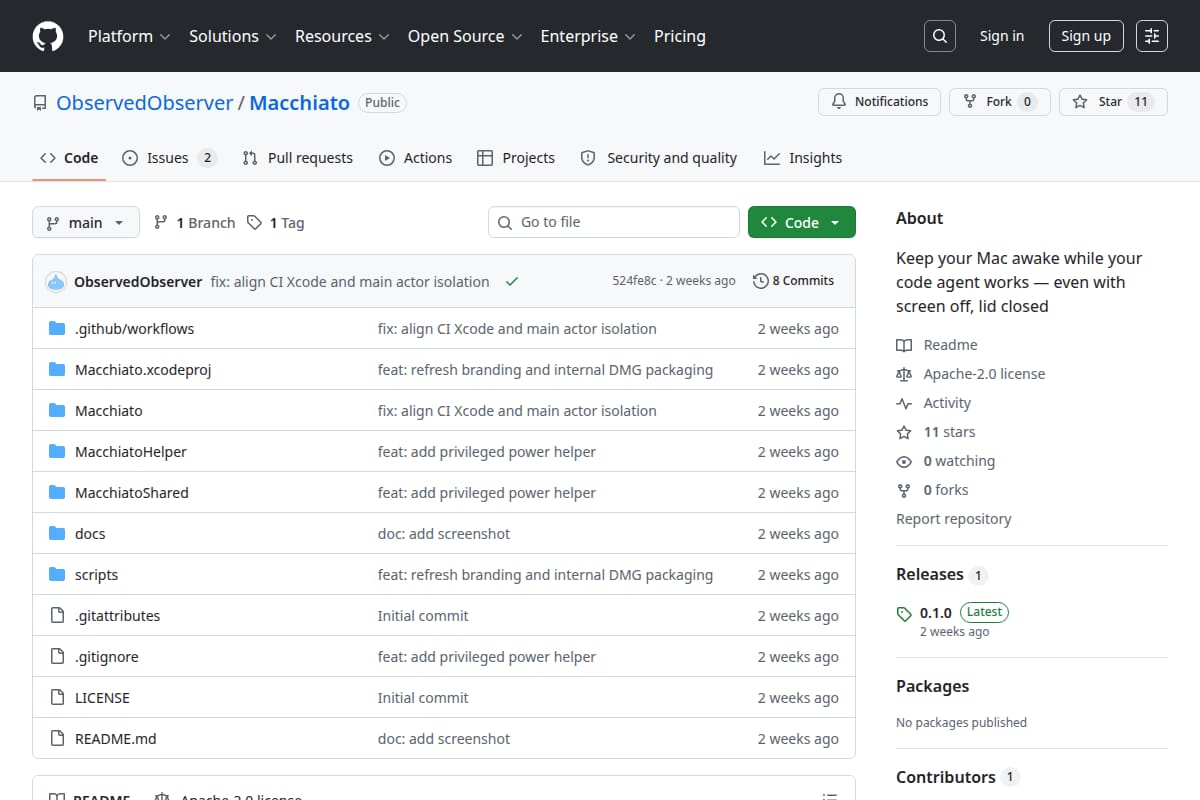Switch to Security and quality tab

tap(659, 158)
